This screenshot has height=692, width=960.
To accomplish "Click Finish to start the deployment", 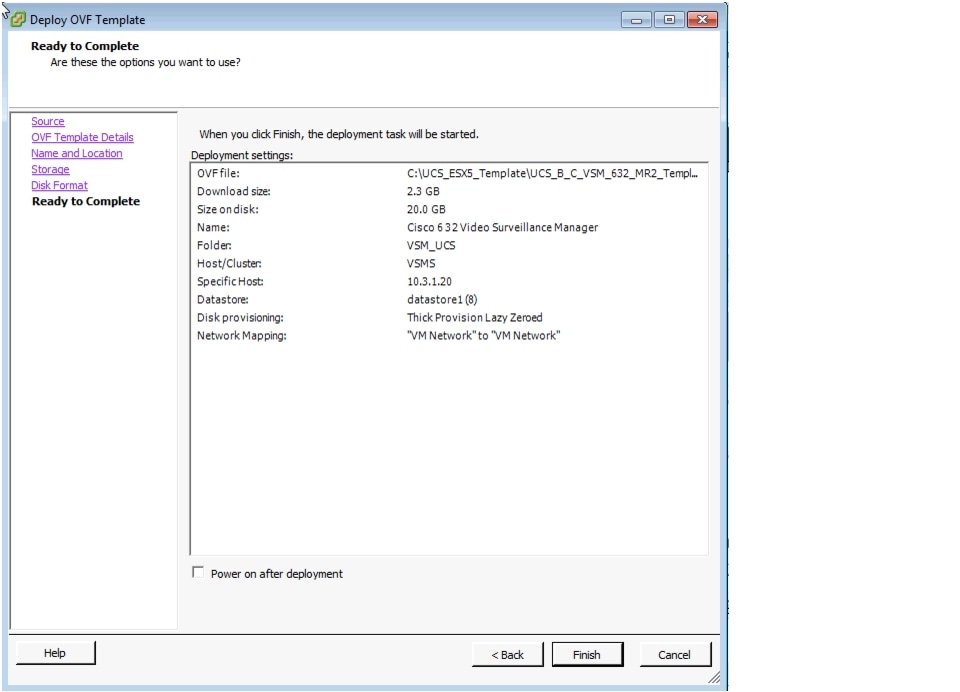I will tap(587, 654).
